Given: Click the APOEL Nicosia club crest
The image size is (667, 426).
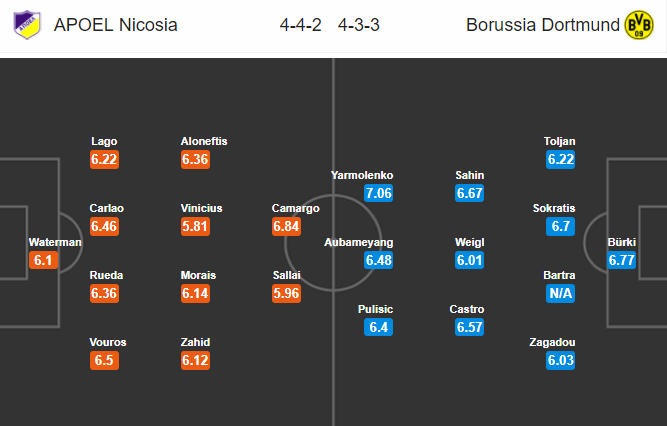Looking at the screenshot, I should tap(27, 25).
